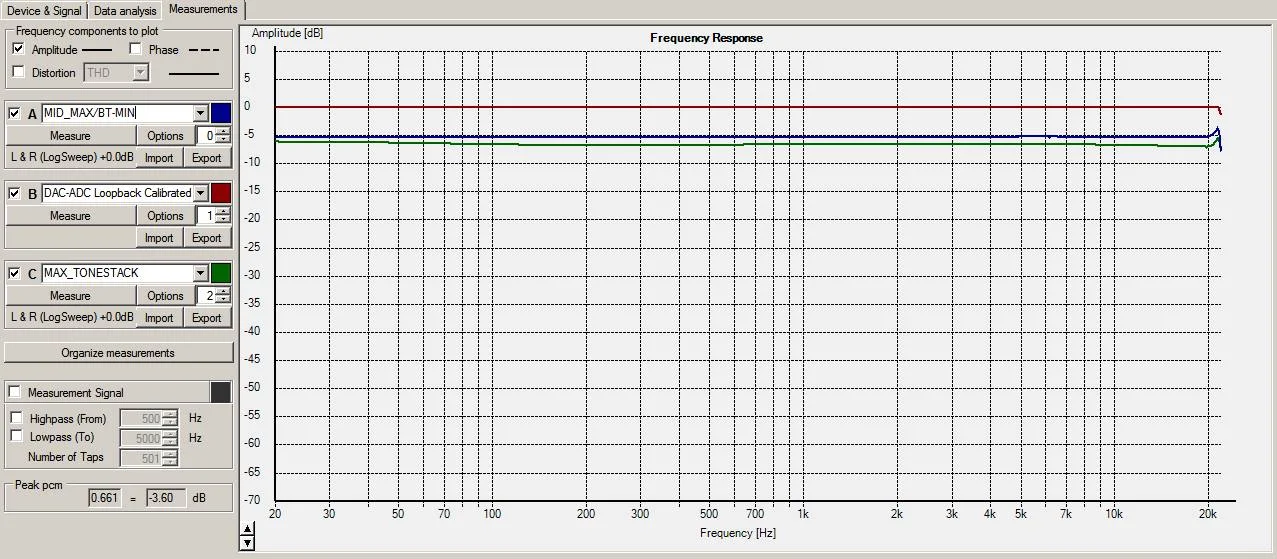Click the Organize measurements button
The height and width of the screenshot is (559, 1277).
118,353
